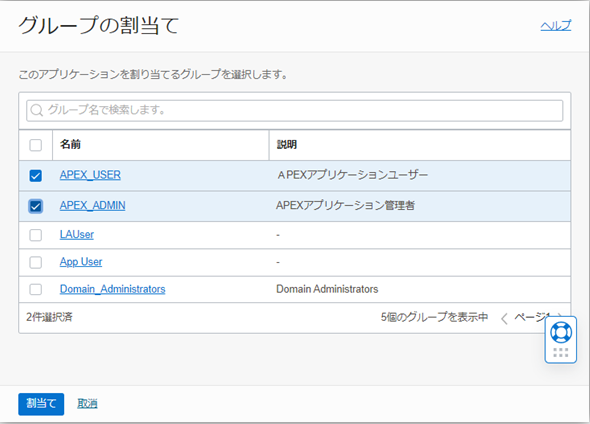
Task: Open the ヘルプ help link
Action: [556, 26]
